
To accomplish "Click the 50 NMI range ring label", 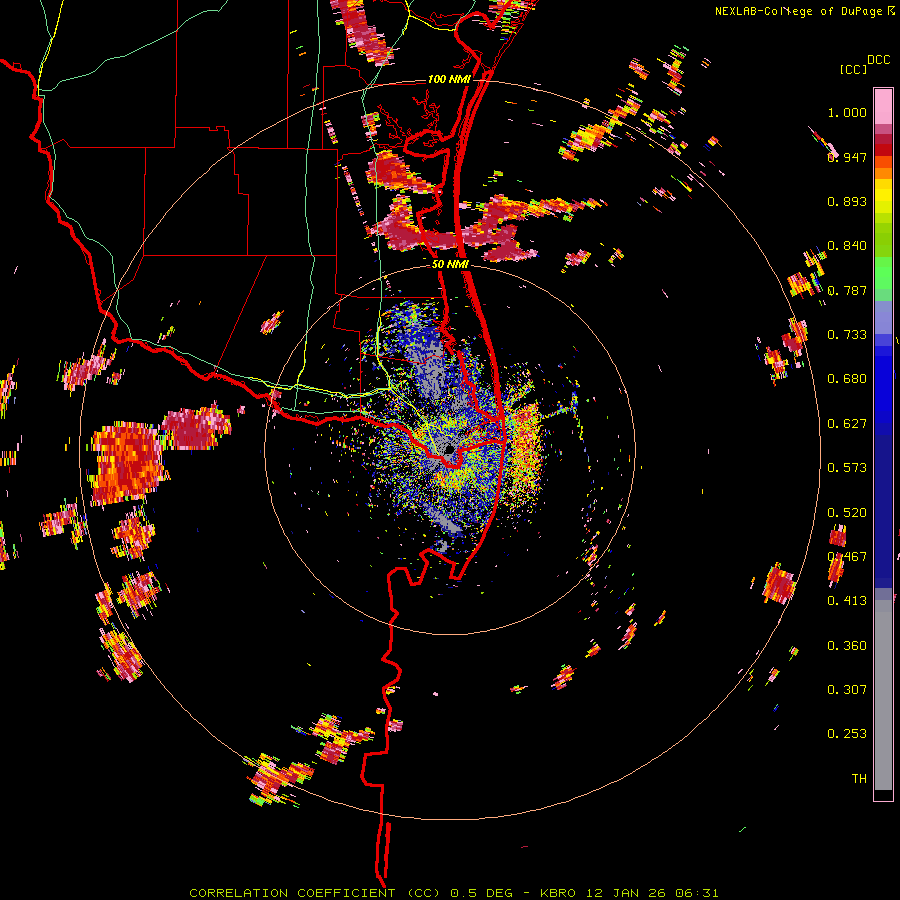I will (450, 264).
